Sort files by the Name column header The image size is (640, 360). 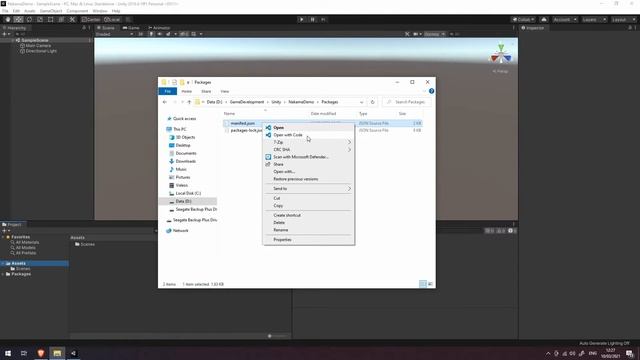coord(229,113)
